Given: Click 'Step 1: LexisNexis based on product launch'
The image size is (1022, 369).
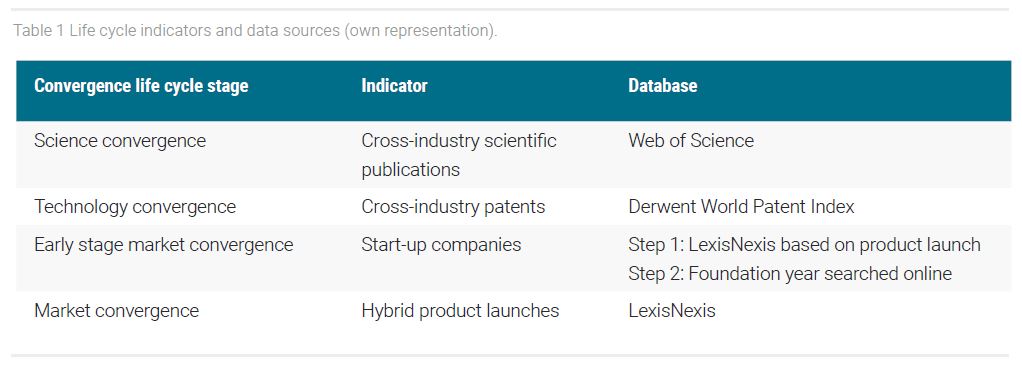Looking at the screenshot, I should click(804, 244).
